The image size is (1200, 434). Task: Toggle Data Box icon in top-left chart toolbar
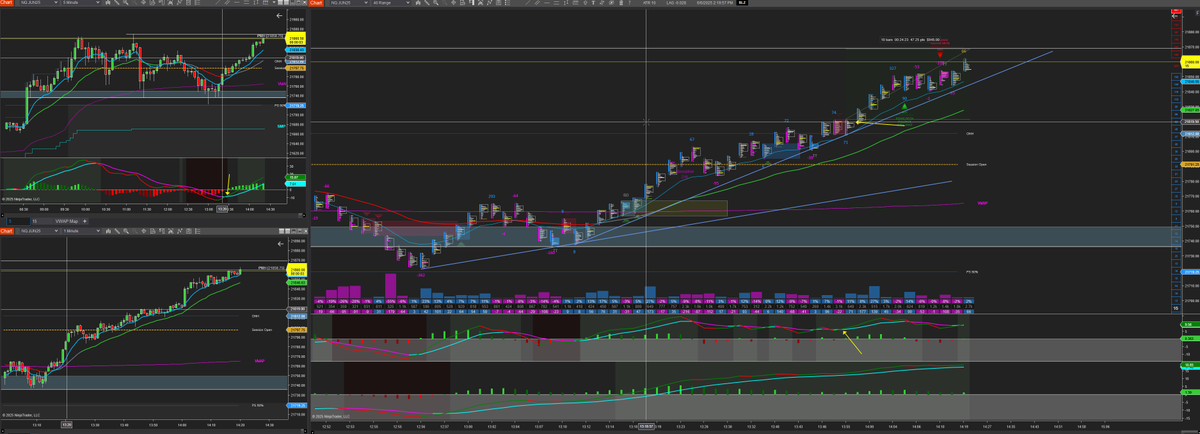[x=152, y=4]
